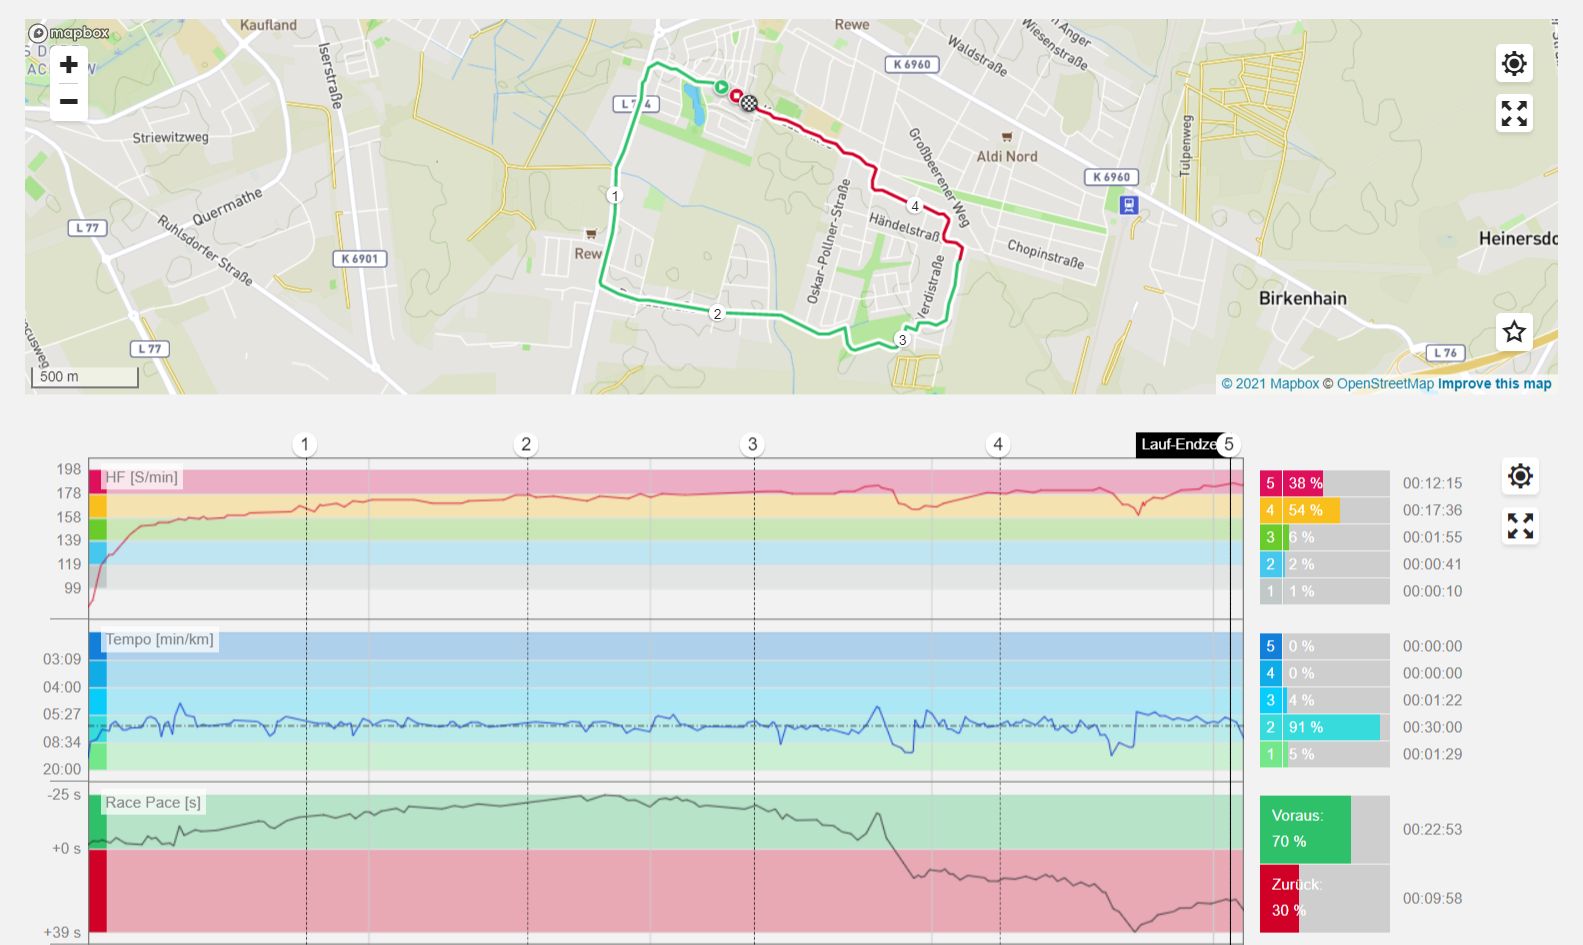This screenshot has height=945, width=1583.
Task: Click the Birkenhain place label on map
Action: point(1302,298)
